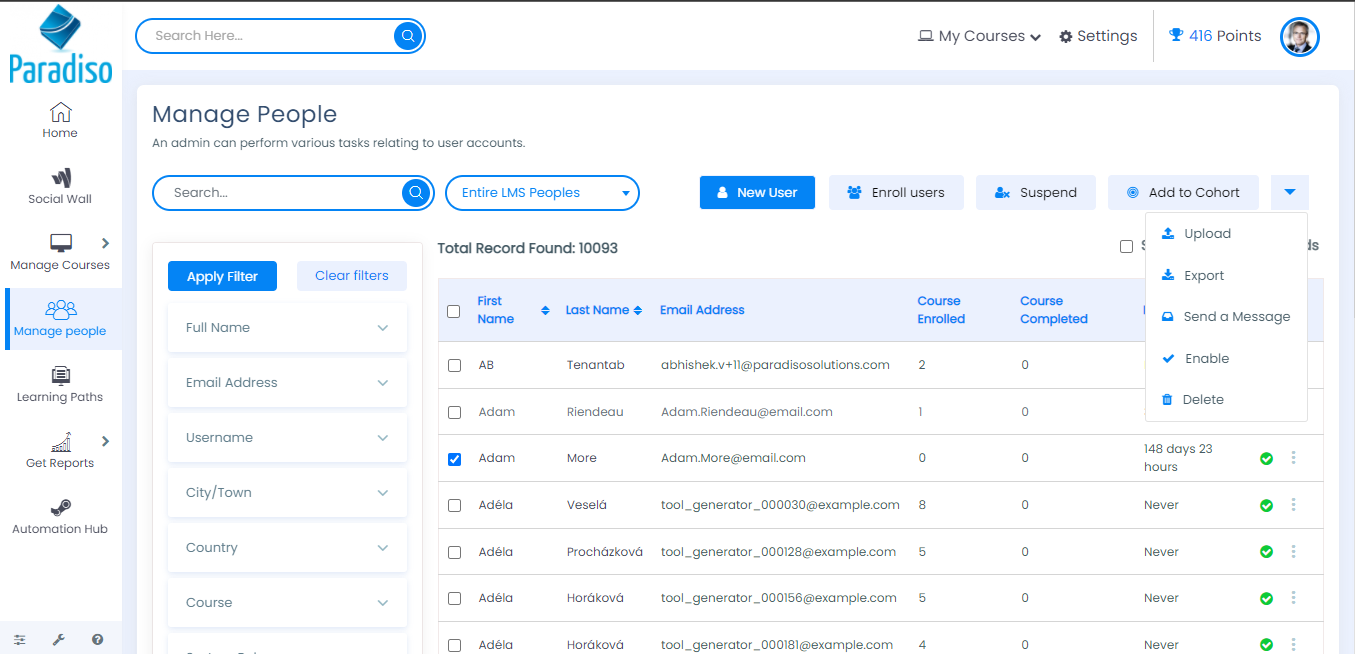Choose Export from the dropdown menu
Image resolution: width=1355 pixels, height=654 pixels.
1203,276
